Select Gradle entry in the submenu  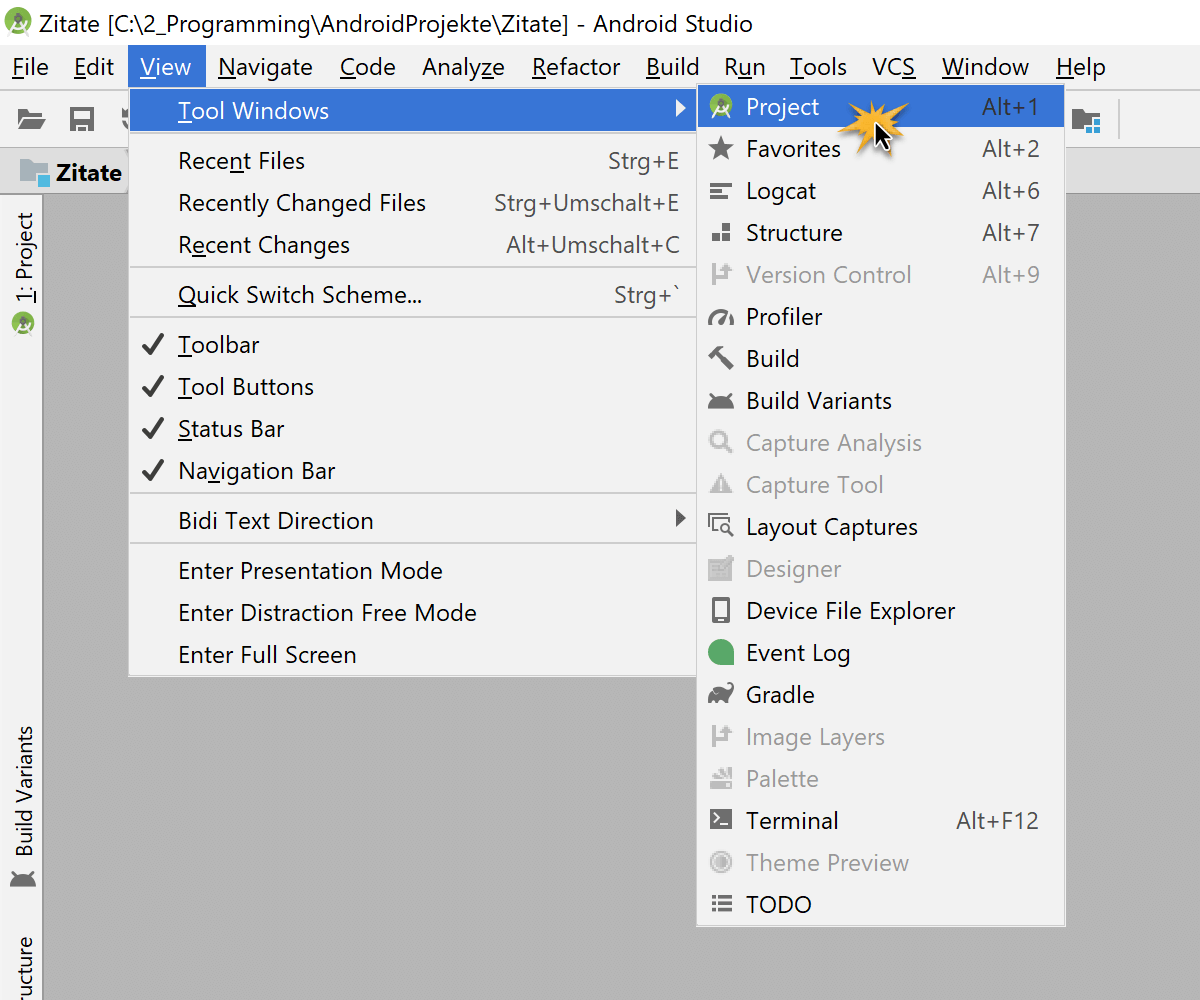pos(881,695)
